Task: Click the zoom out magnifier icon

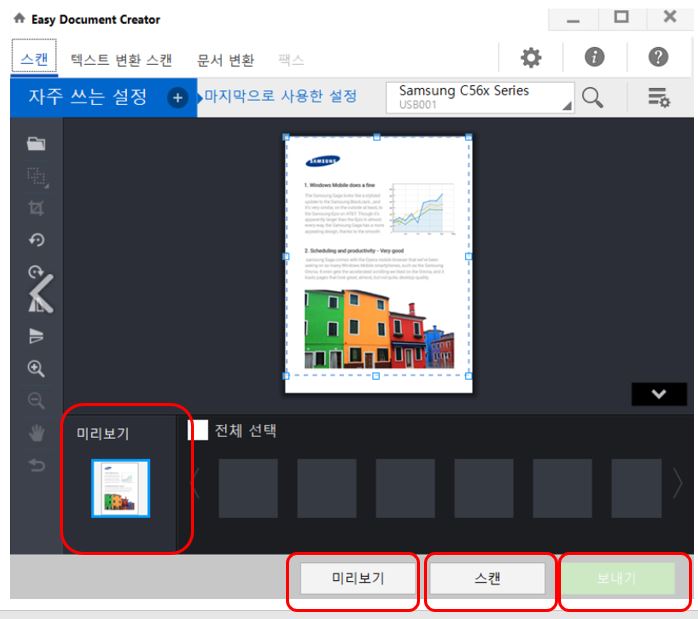Action: click(36, 401)
